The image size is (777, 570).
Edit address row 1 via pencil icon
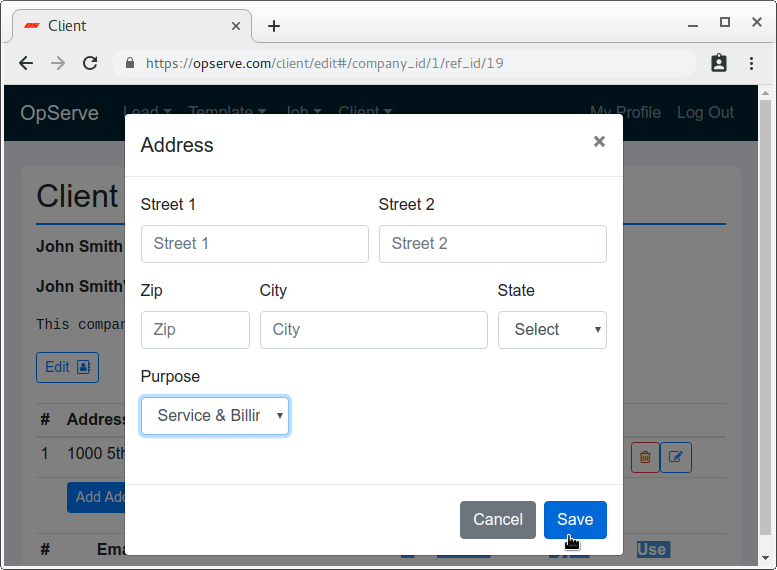676,457
